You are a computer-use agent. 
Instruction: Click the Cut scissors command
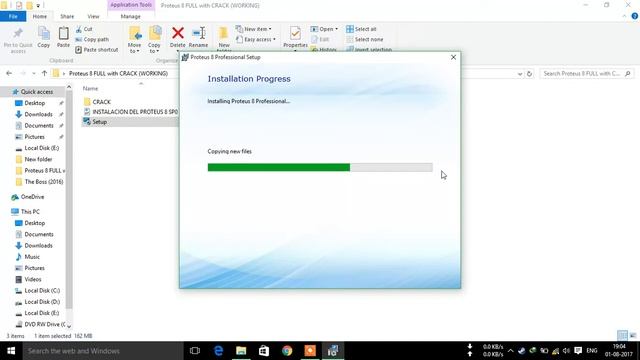(x=84, y=29)
